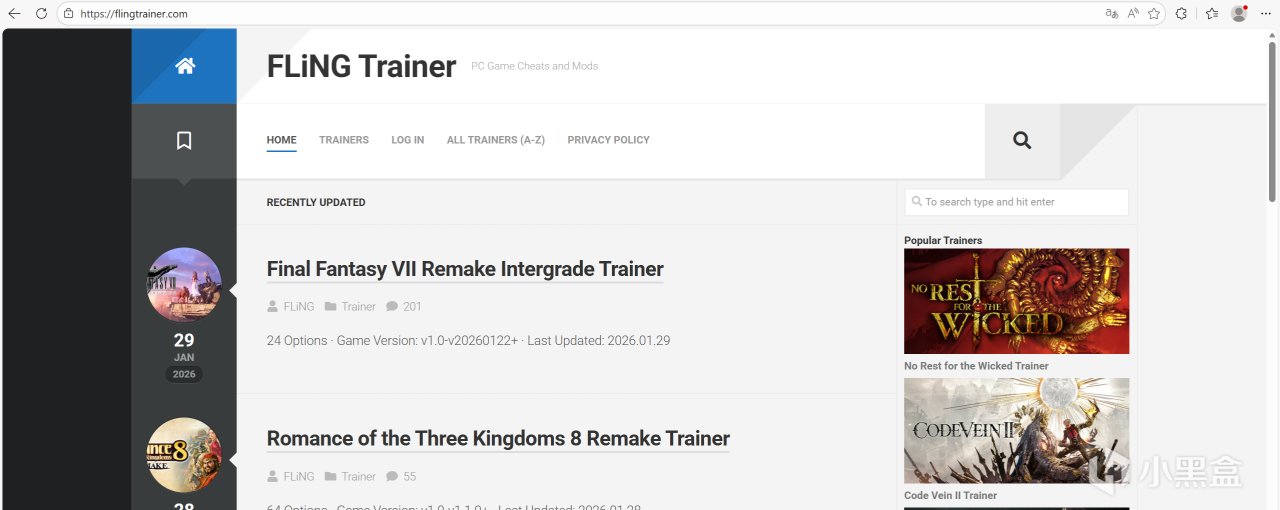Click the 201 comments link

coord(412,307)
